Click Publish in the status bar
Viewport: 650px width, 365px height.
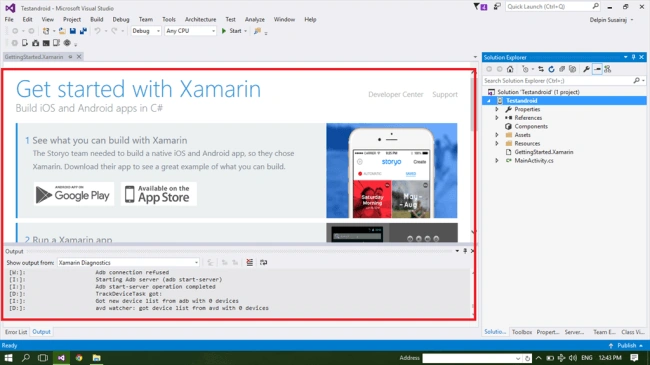[x=626, y=346]
